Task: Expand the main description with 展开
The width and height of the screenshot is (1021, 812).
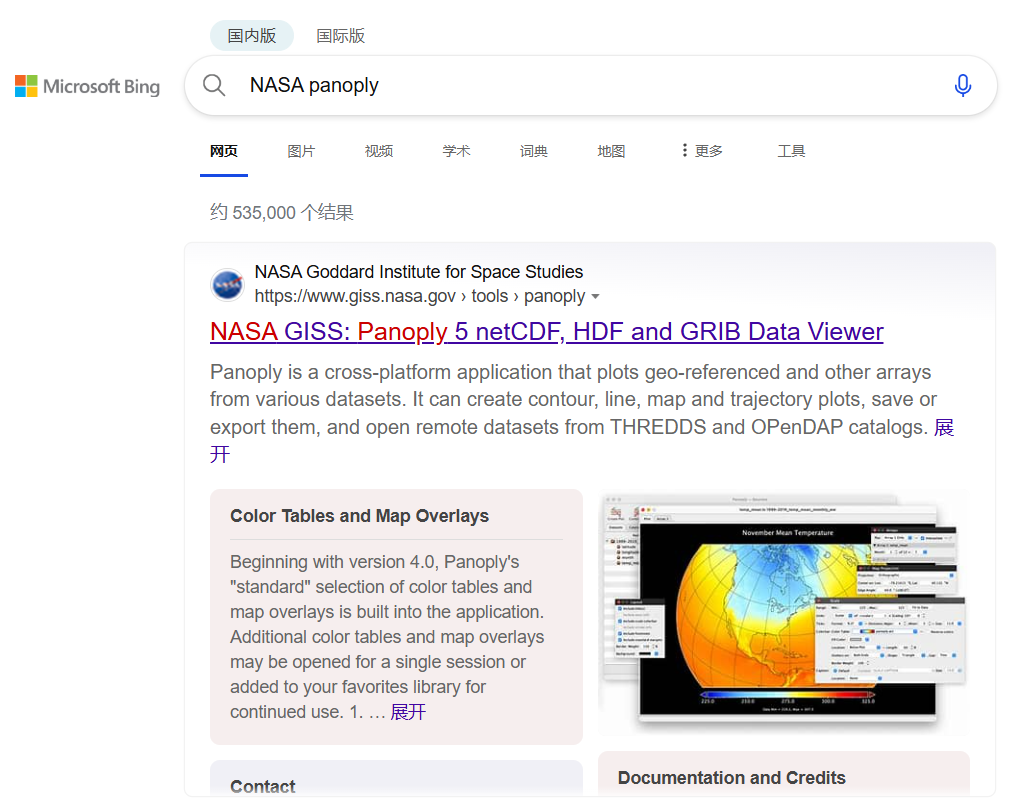Action: click(944, 427)
